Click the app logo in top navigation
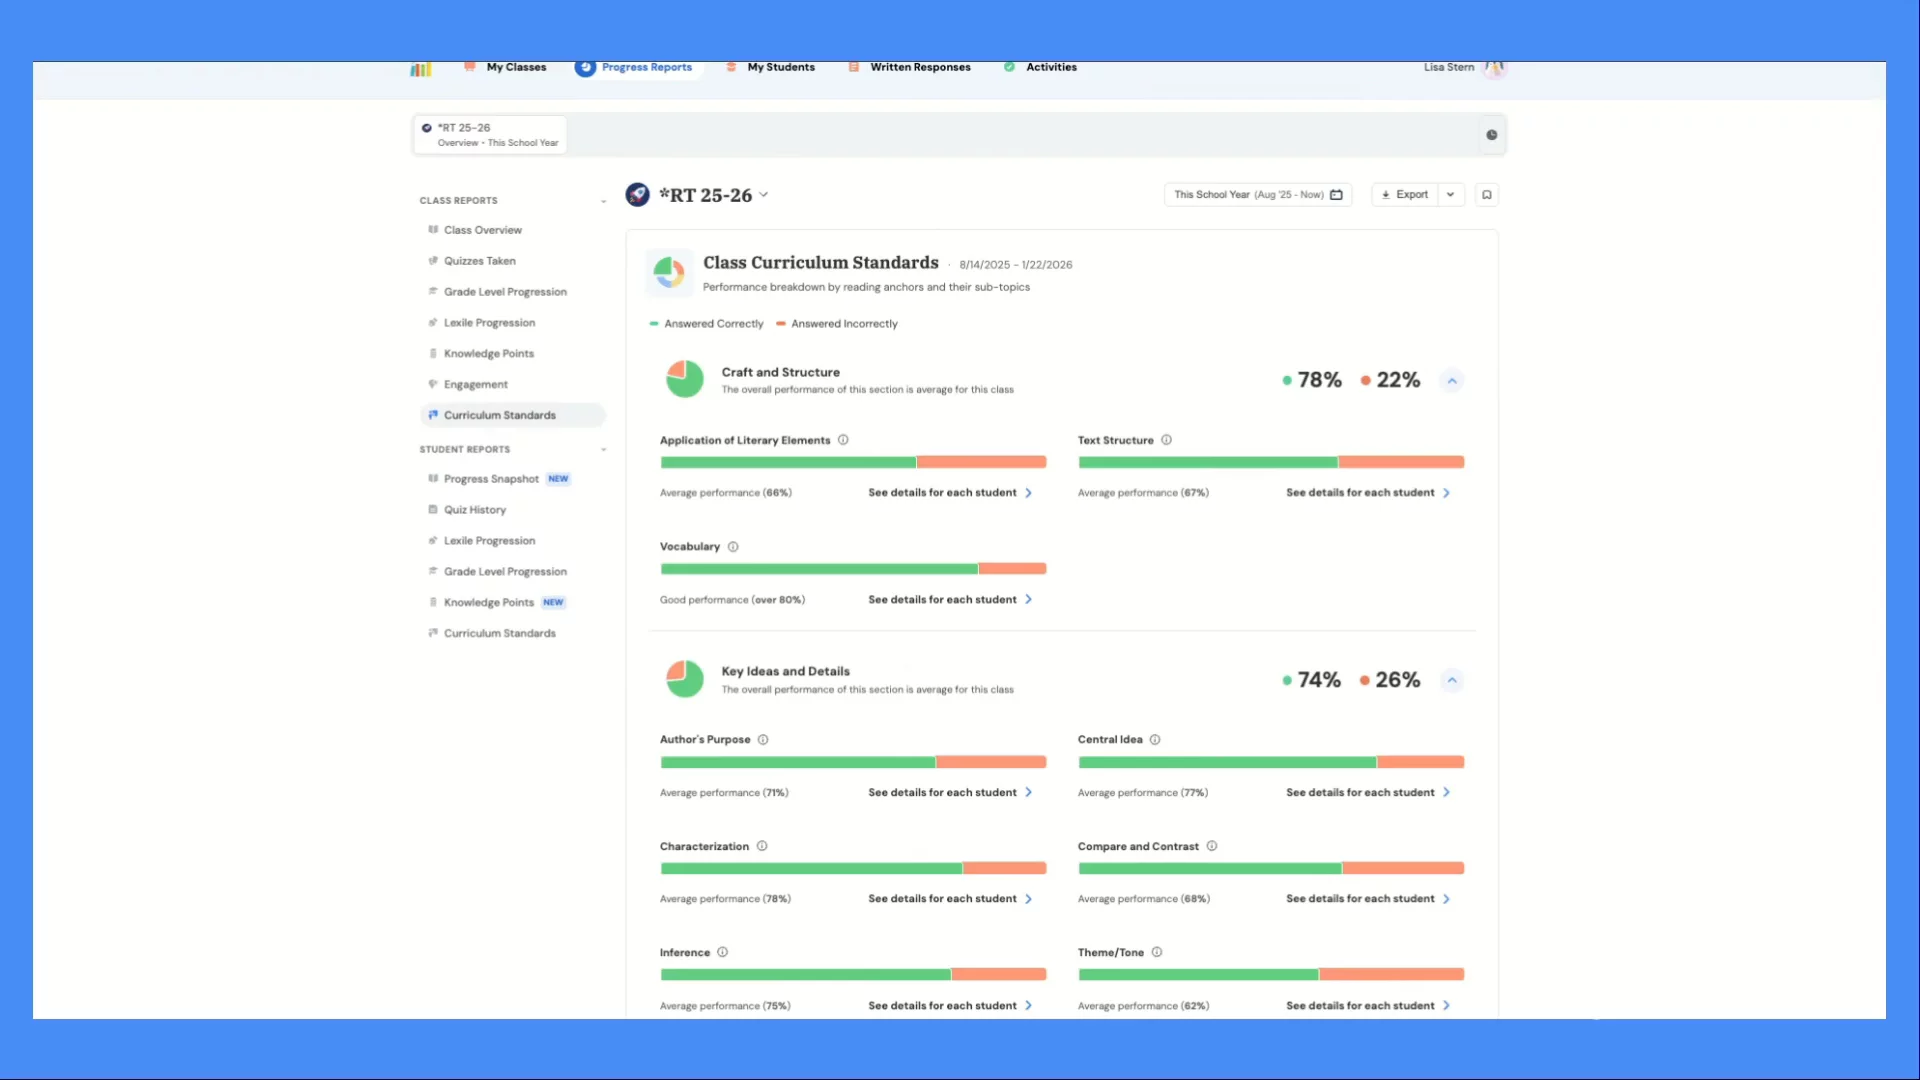This screenshot has width=1920, height=1080. [x=421, y=69]
